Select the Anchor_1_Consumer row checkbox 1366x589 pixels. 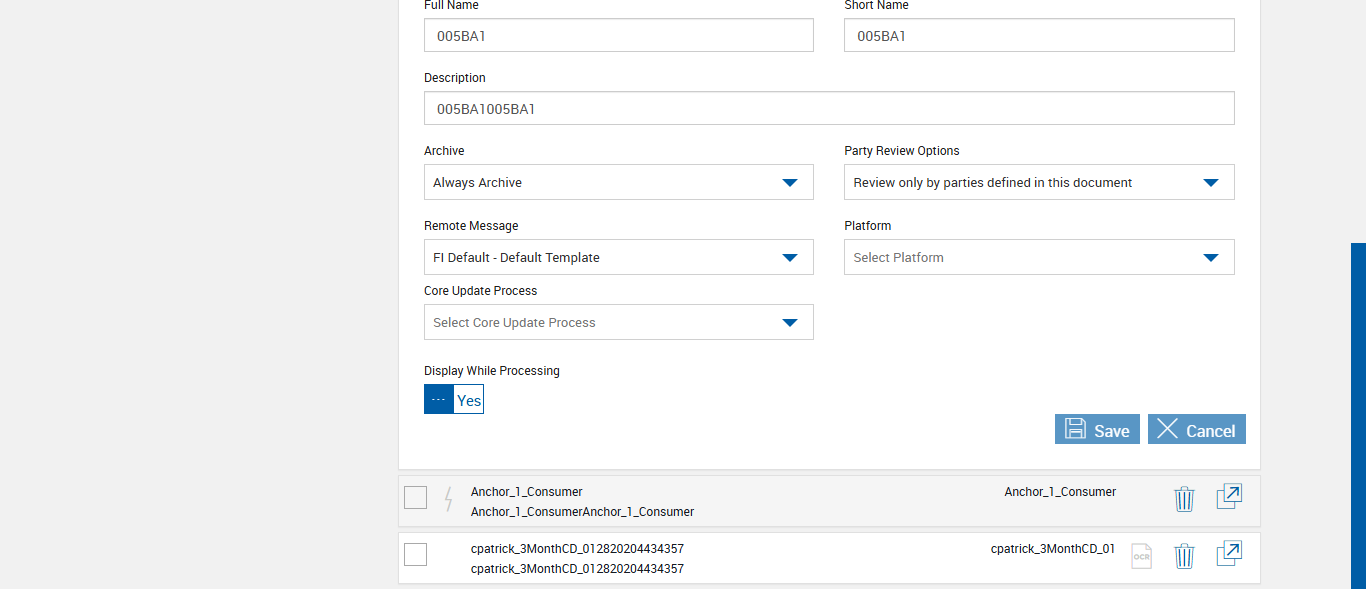(416, 497)
